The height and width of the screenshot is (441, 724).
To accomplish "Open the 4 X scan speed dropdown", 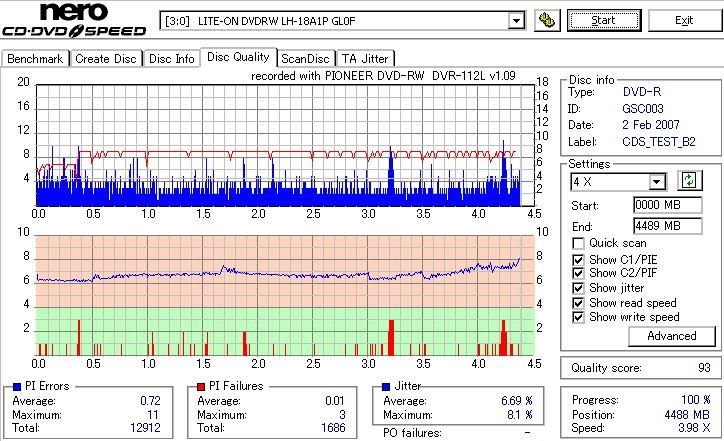I will 656,182.
